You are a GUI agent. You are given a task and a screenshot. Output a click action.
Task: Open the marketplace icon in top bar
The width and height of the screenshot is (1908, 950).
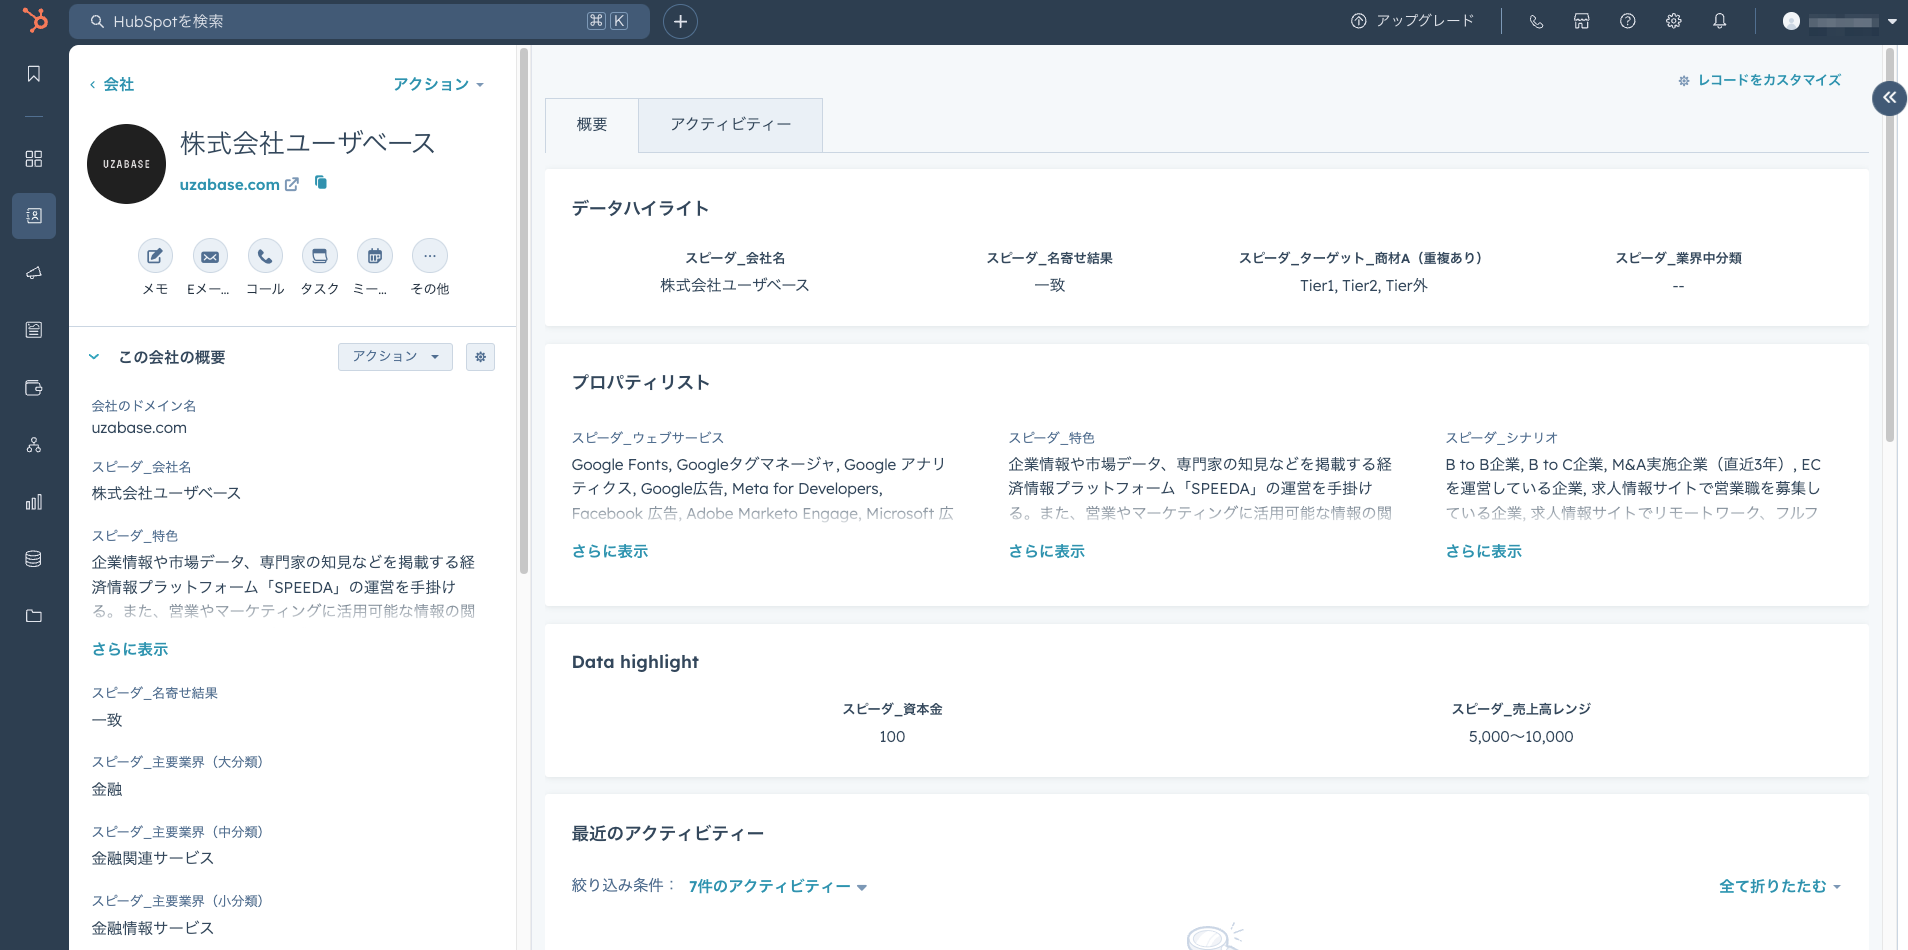pyautogui.click(x=1581, y=21)
